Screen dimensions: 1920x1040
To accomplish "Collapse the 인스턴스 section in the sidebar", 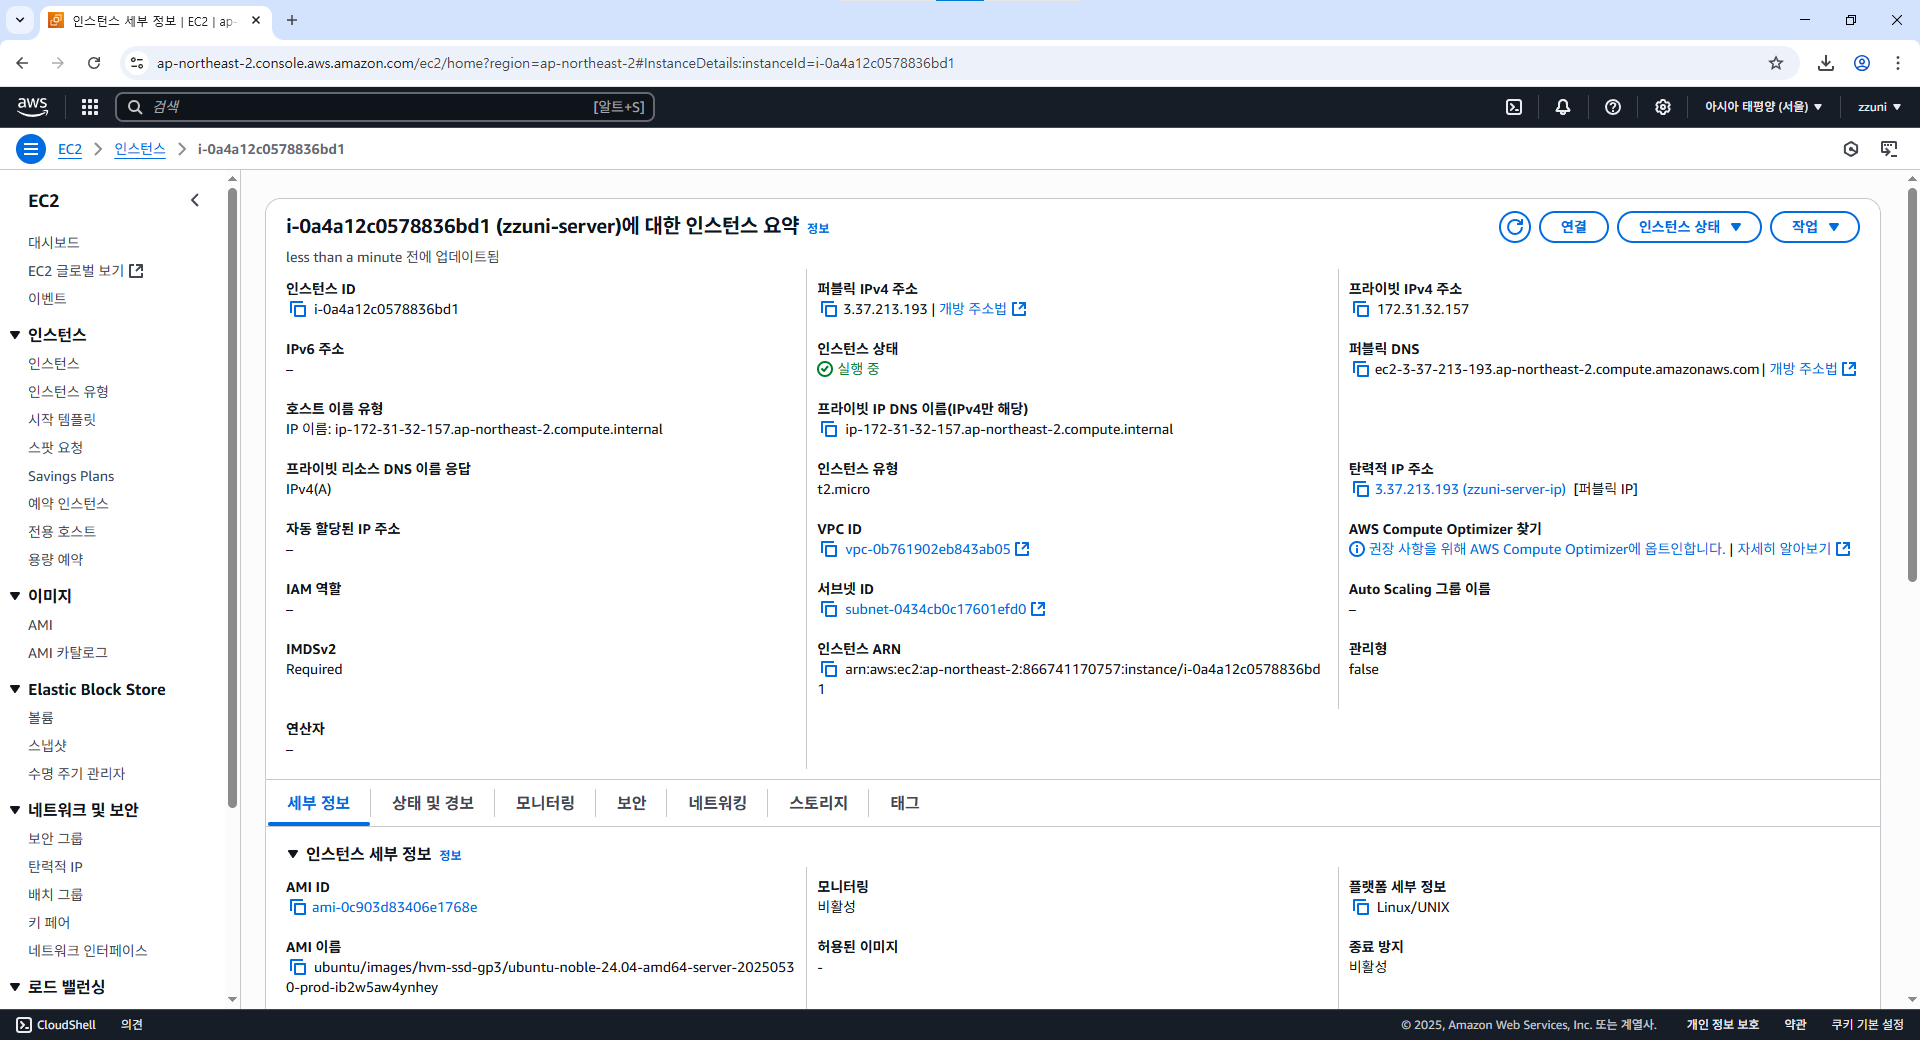I will coord(15,335).
